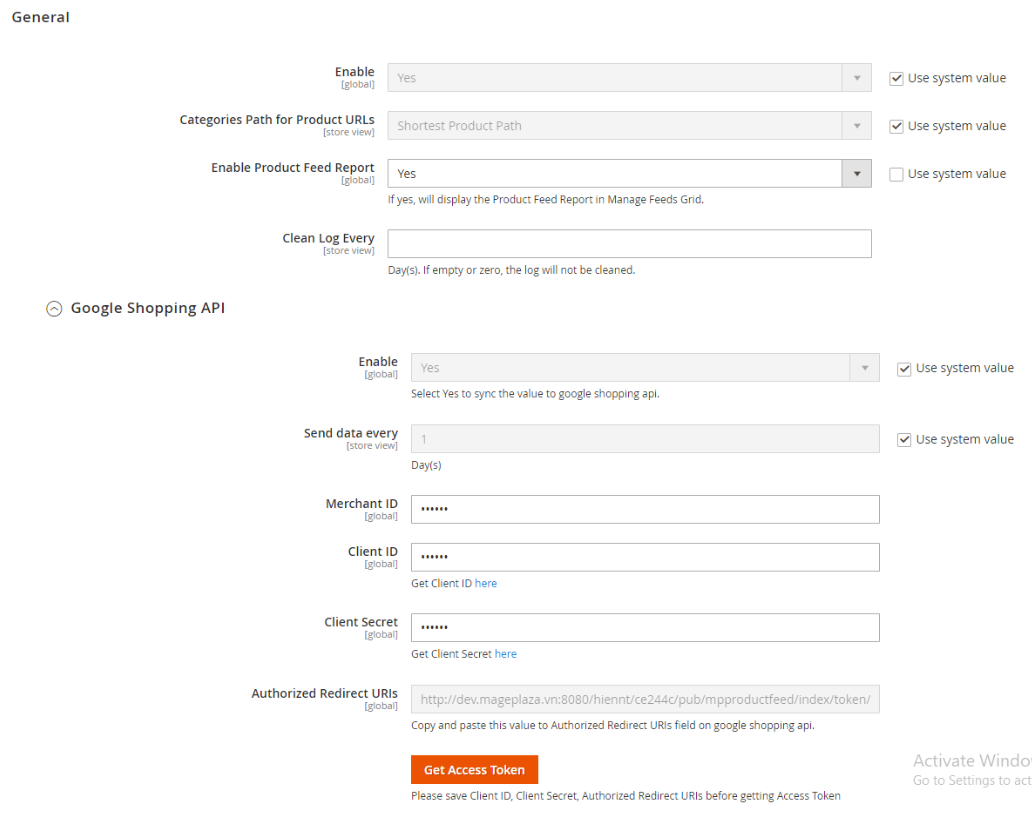
Task: Open the Enable Product Feed Report dropdown
Action: [628, 174]
